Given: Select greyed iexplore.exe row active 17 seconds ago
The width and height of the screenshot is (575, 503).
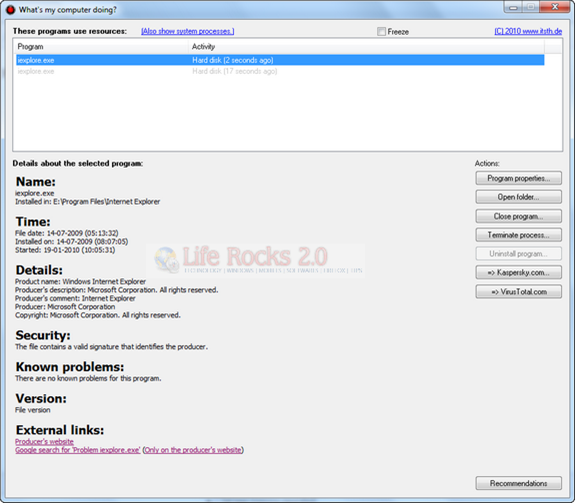Looking at the screenshot, I should (280, 71).
